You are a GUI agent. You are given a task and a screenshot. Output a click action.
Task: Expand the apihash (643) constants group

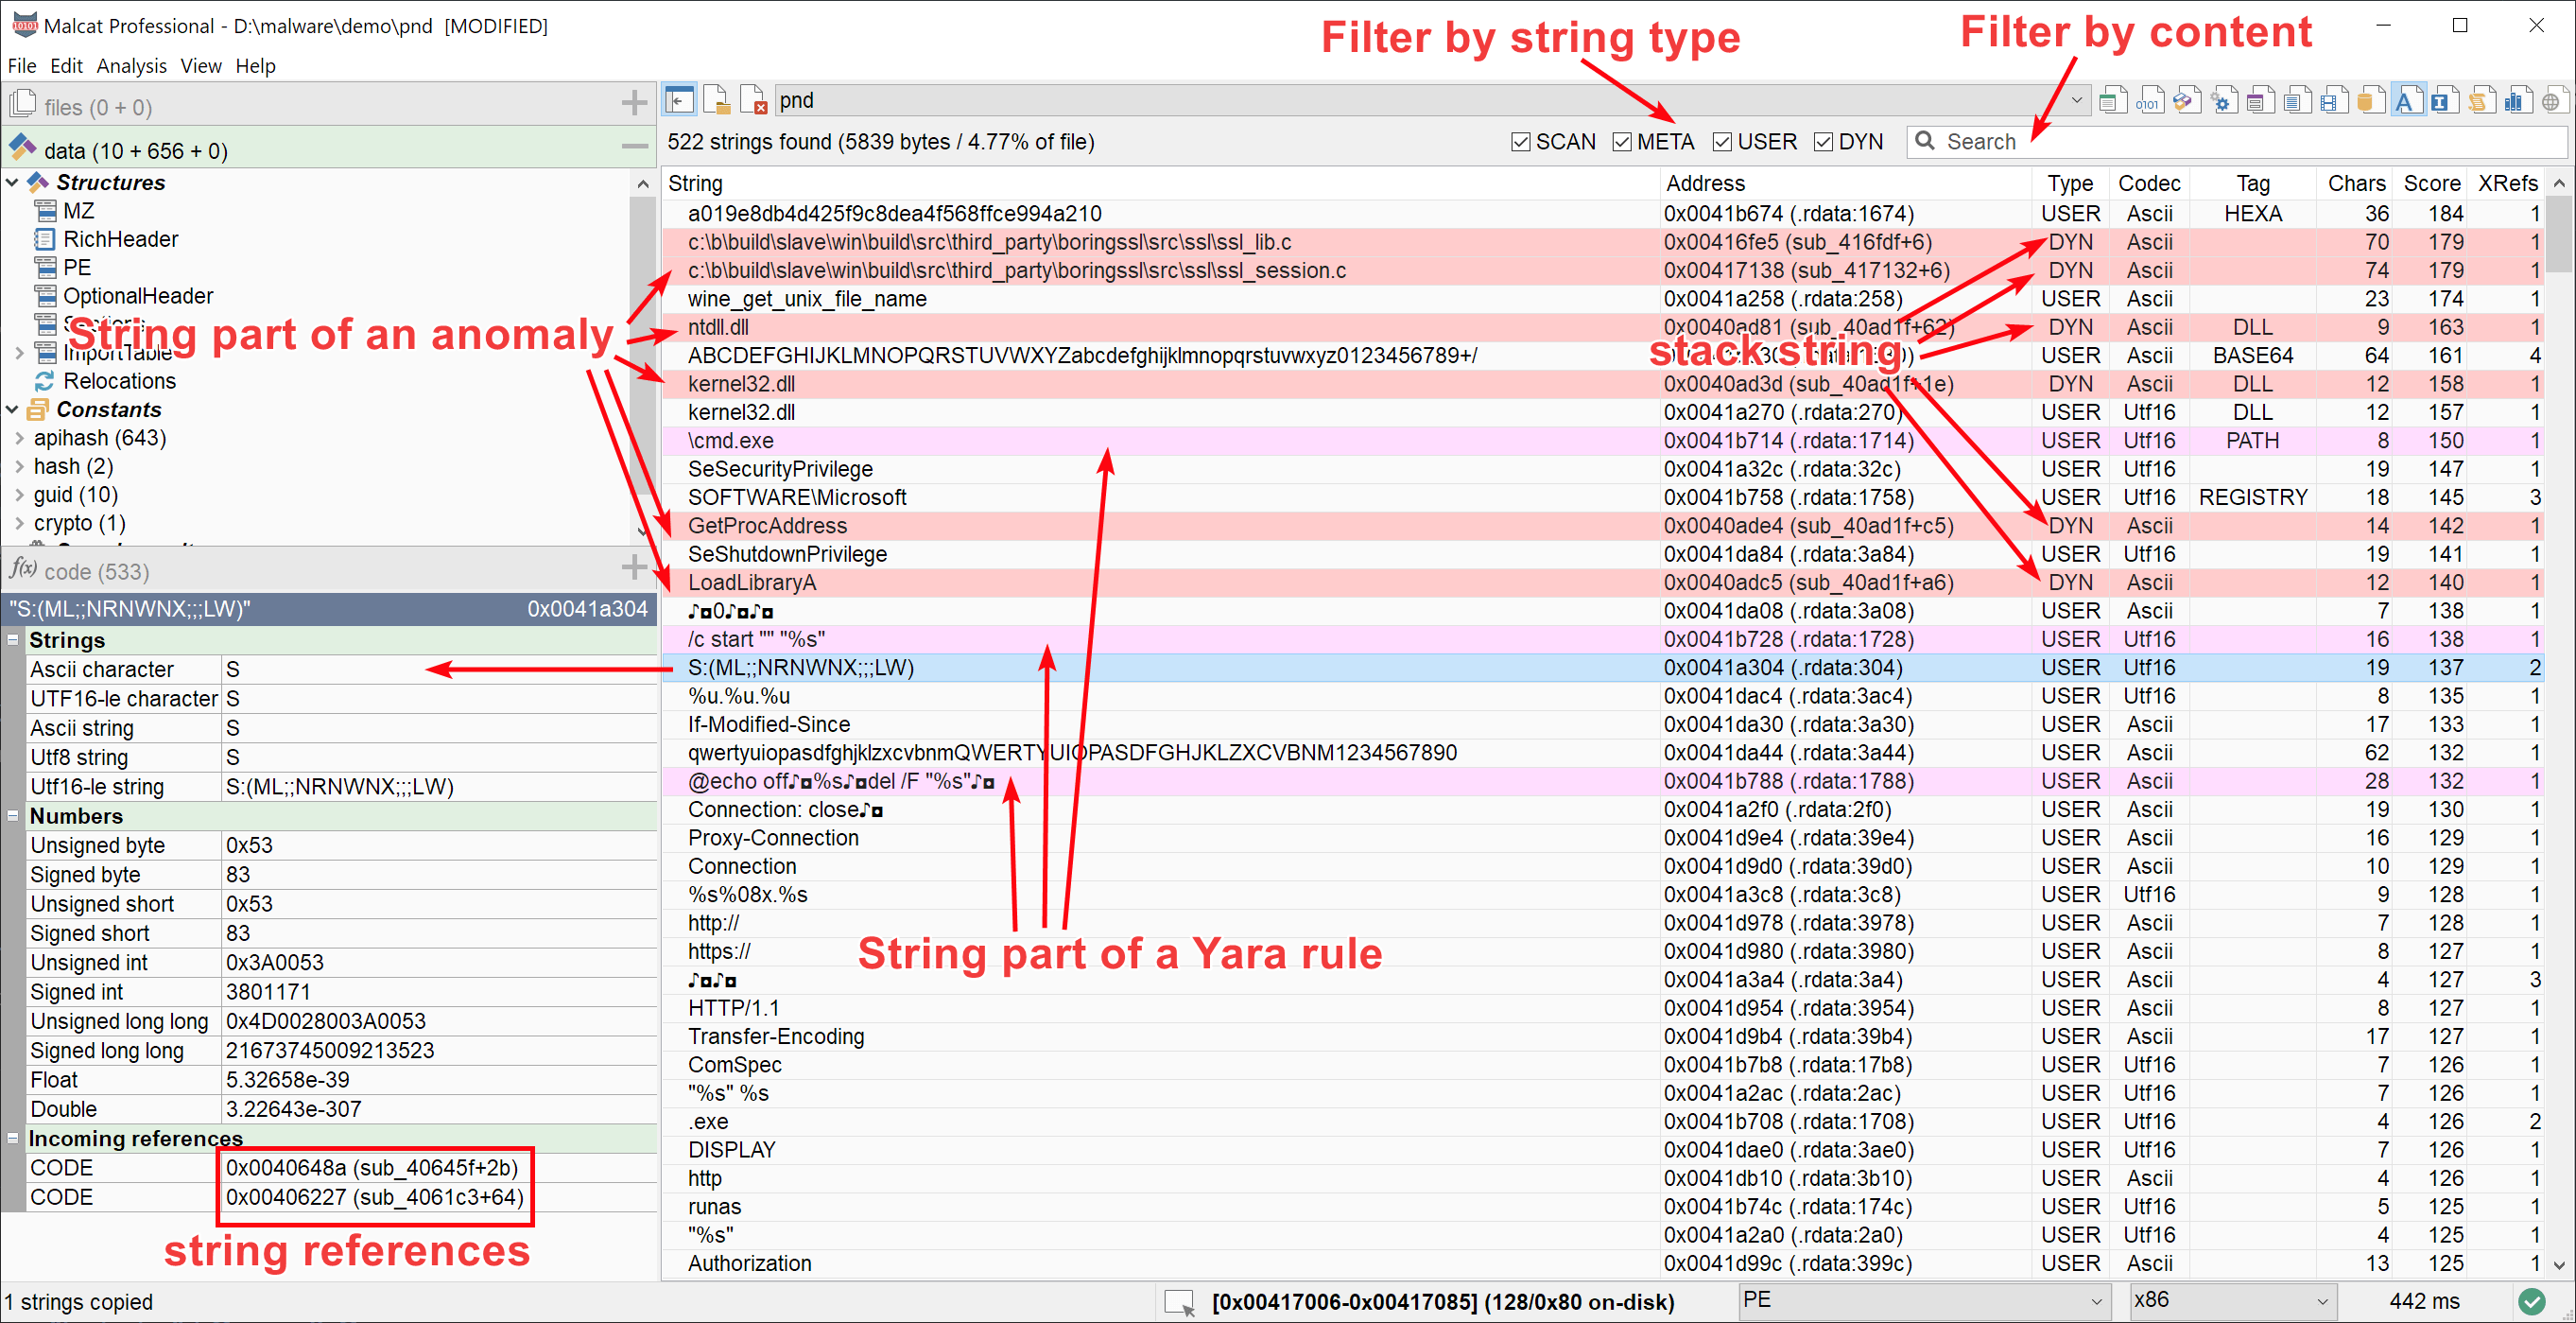[19, 437]
